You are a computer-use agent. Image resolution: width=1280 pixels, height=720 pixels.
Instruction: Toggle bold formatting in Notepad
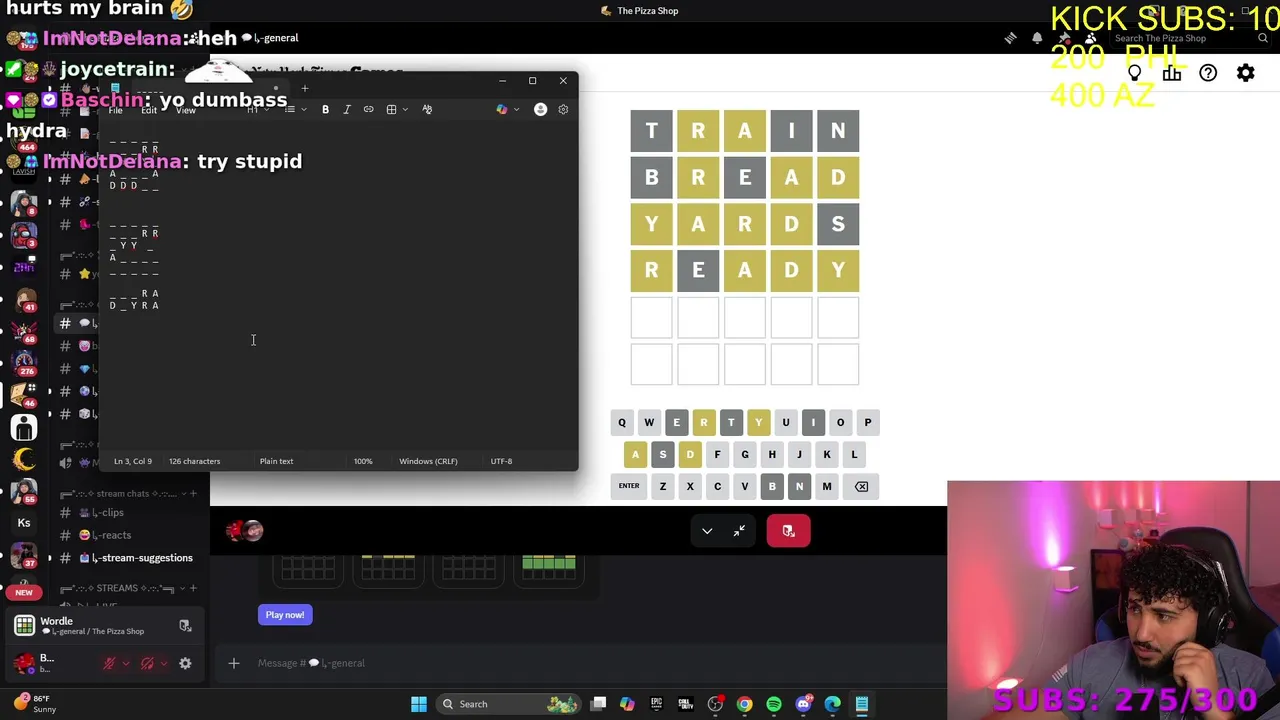click(325, 109)
